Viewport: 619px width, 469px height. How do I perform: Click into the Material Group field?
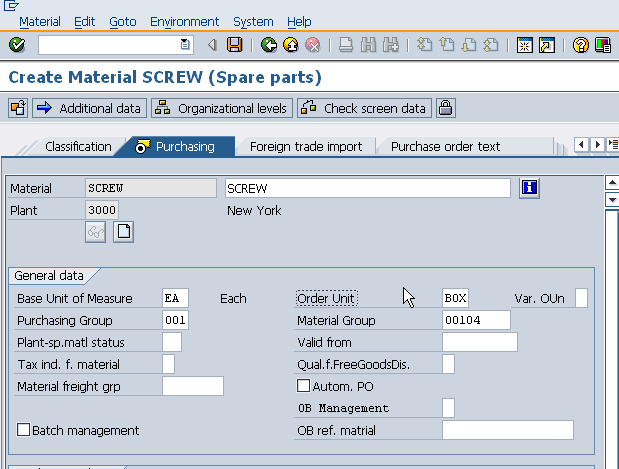pos(475,320)
